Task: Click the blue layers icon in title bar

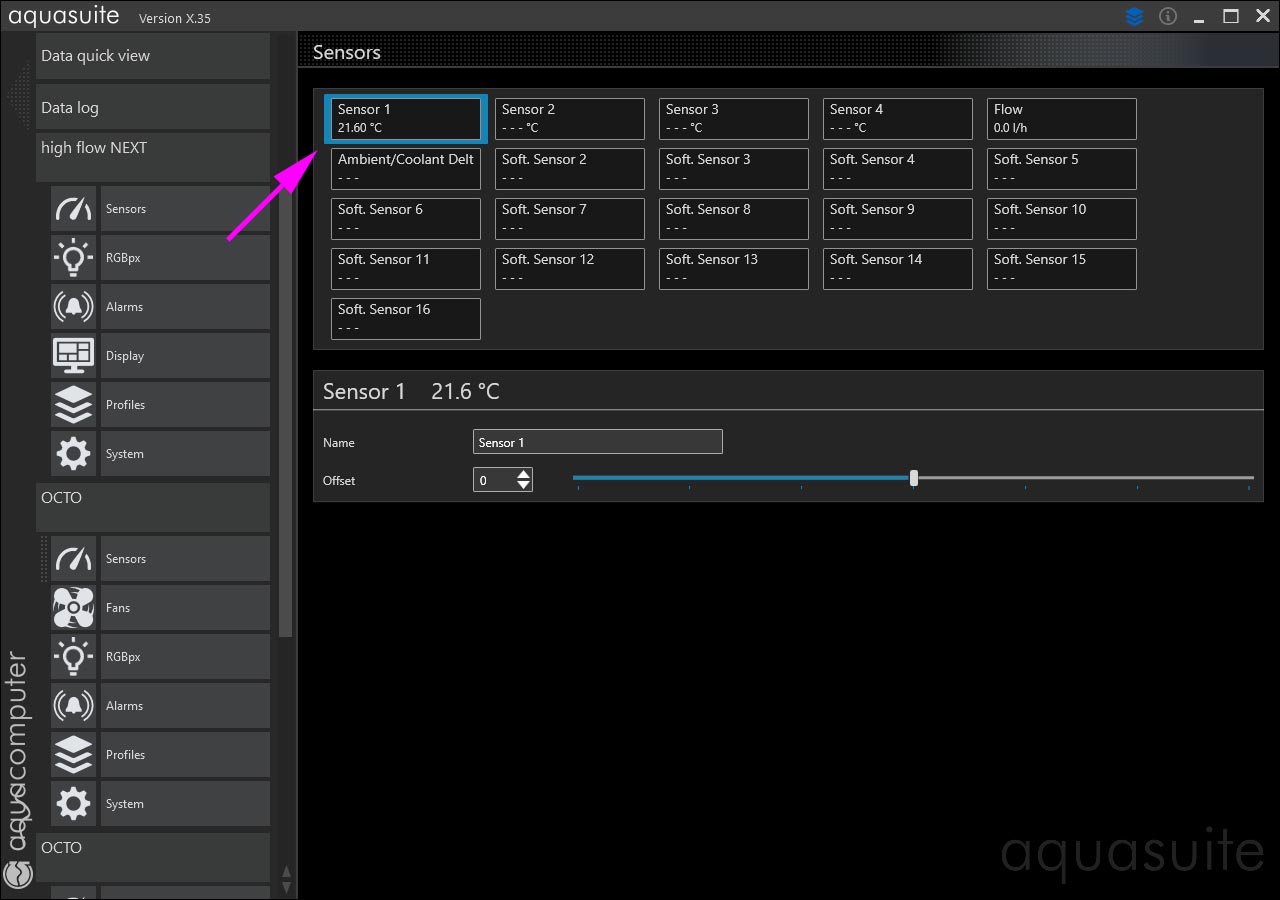Action: (1134, 17)
